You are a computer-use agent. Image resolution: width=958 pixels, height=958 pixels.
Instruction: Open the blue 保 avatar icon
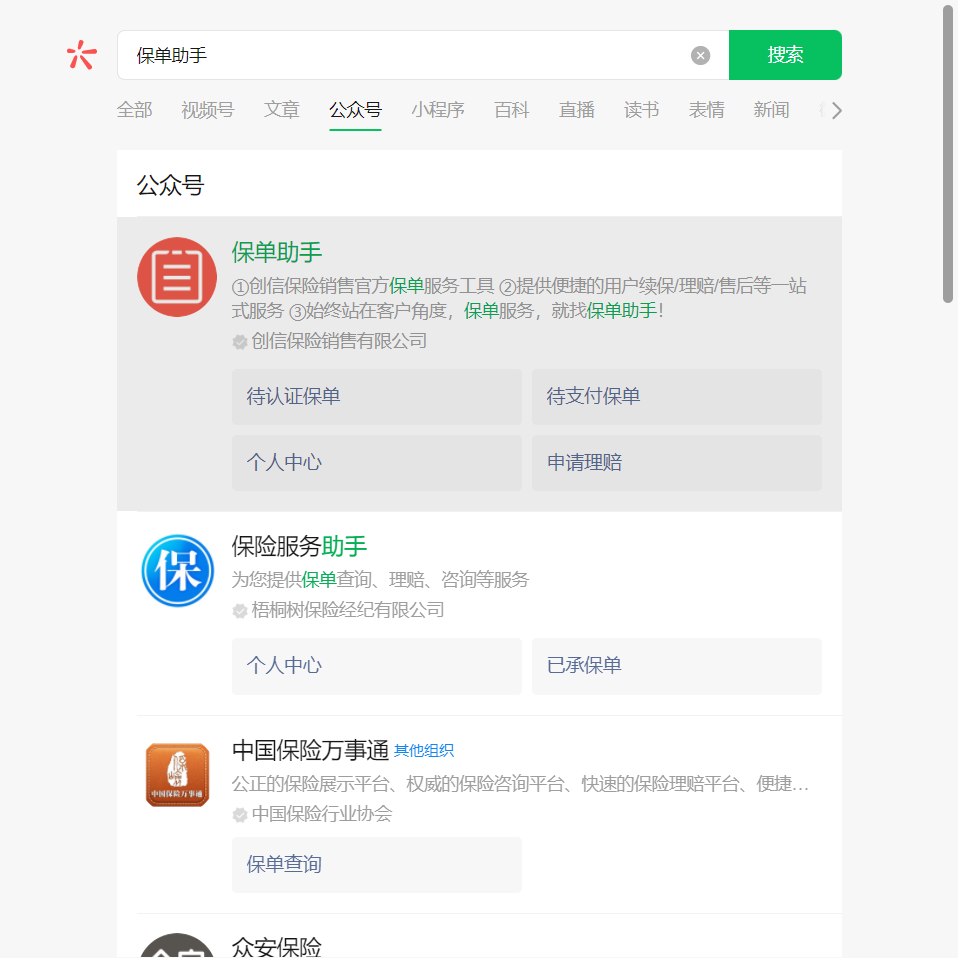pyautogui.click(x=177, y=571)
